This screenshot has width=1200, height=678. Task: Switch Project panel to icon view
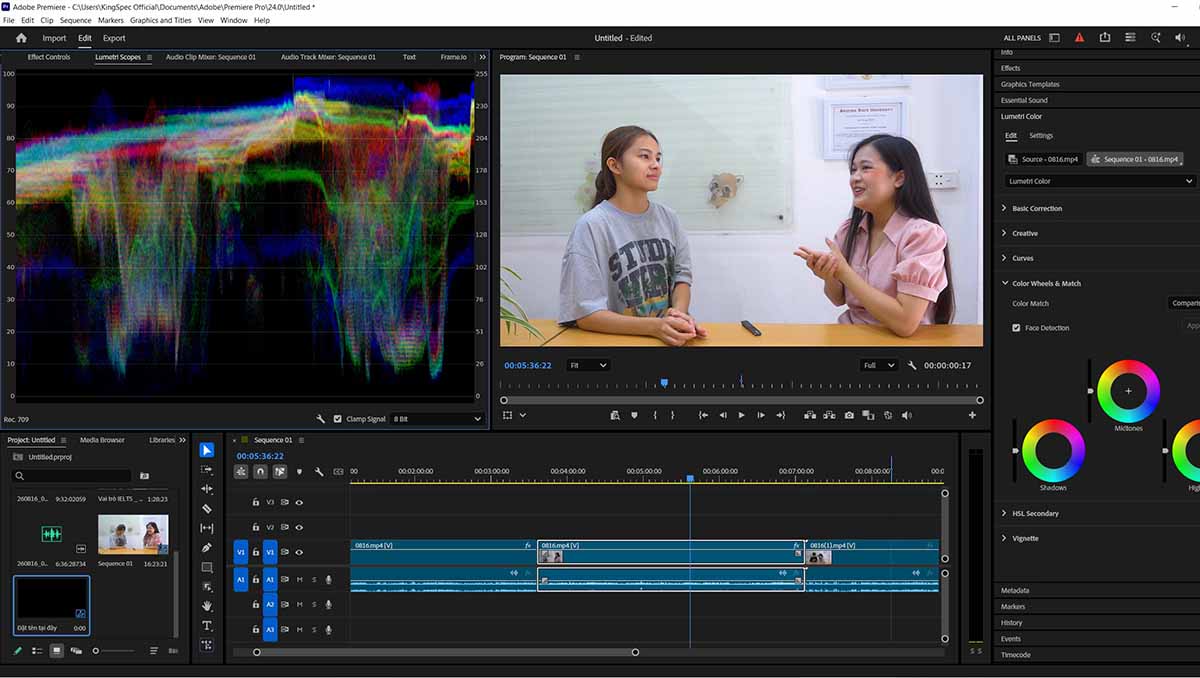tap(56, 650)
